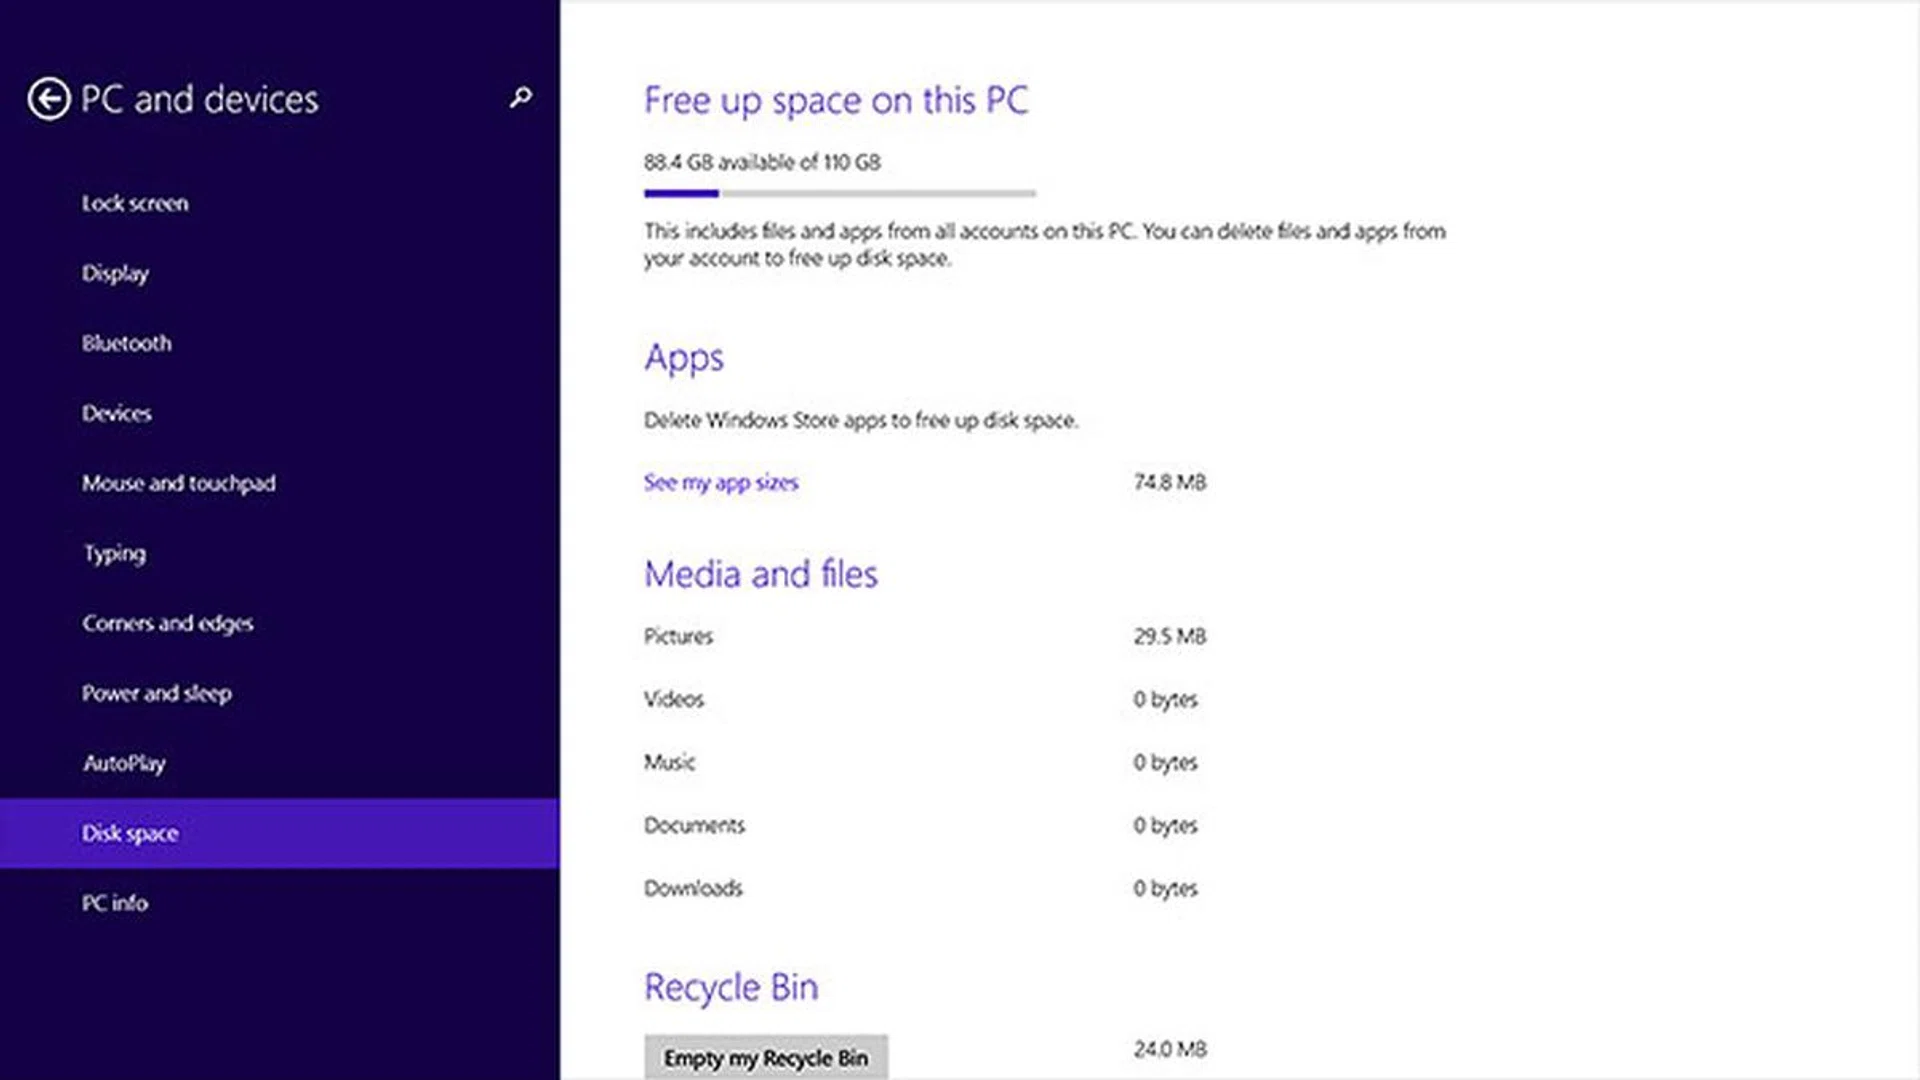Select the Media and files heading
Viewport: 1920px width, 1080px height.
pos(761,573)
